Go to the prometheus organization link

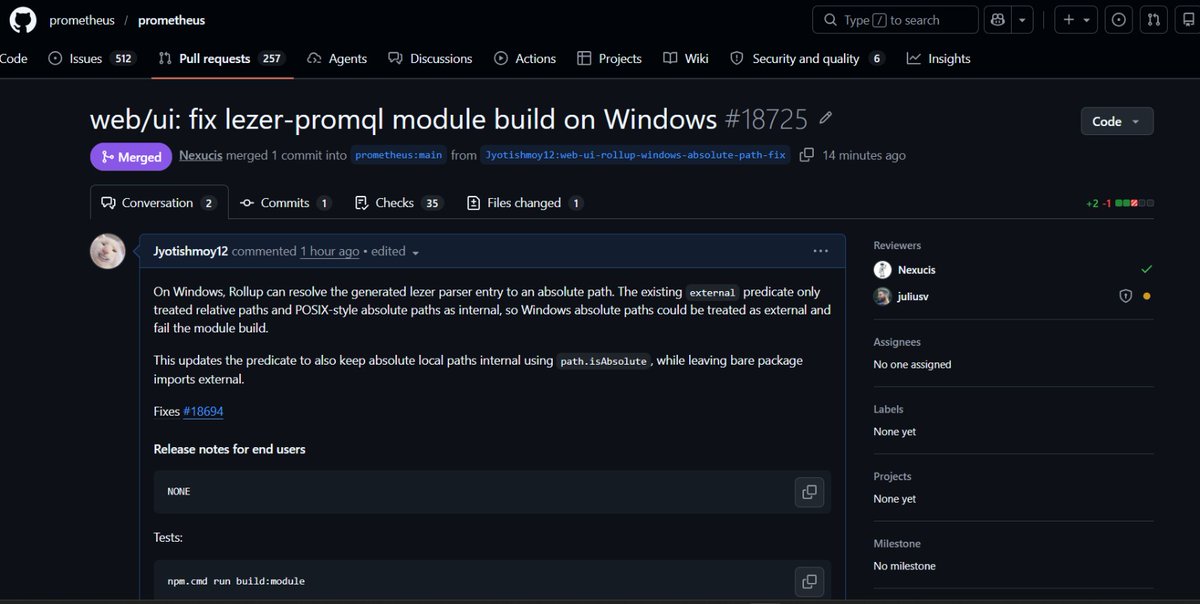point(81,20)
